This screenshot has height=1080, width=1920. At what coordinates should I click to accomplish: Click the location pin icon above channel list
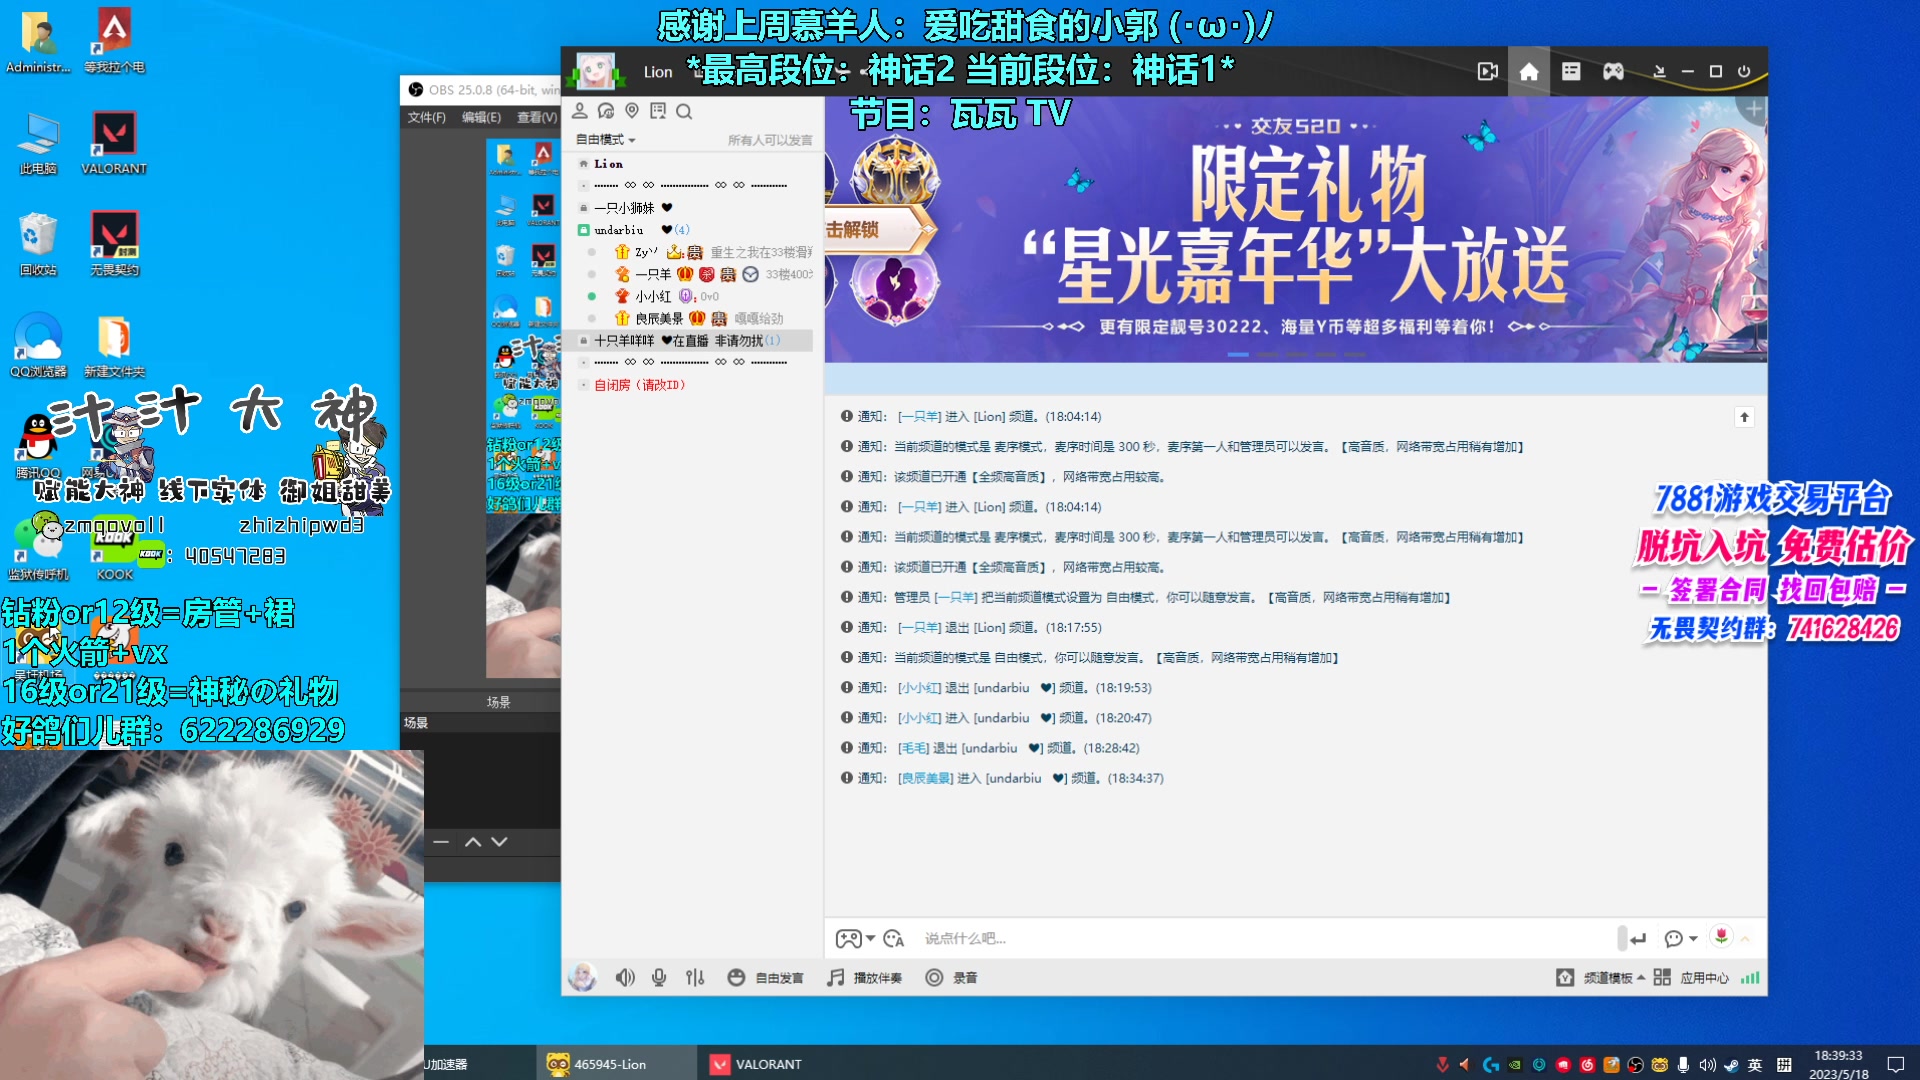632,111
